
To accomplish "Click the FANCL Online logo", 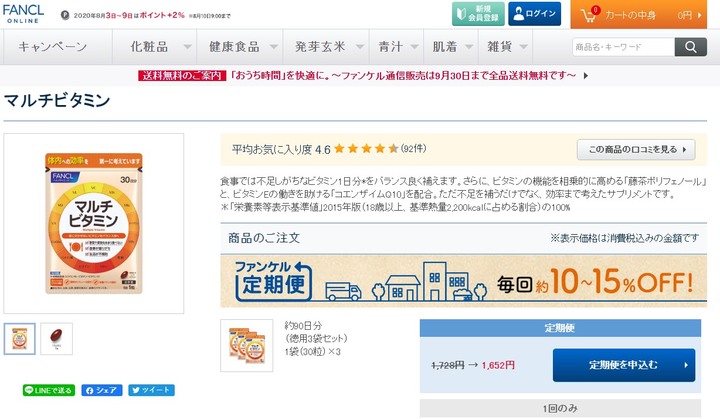I will point(23,13).
